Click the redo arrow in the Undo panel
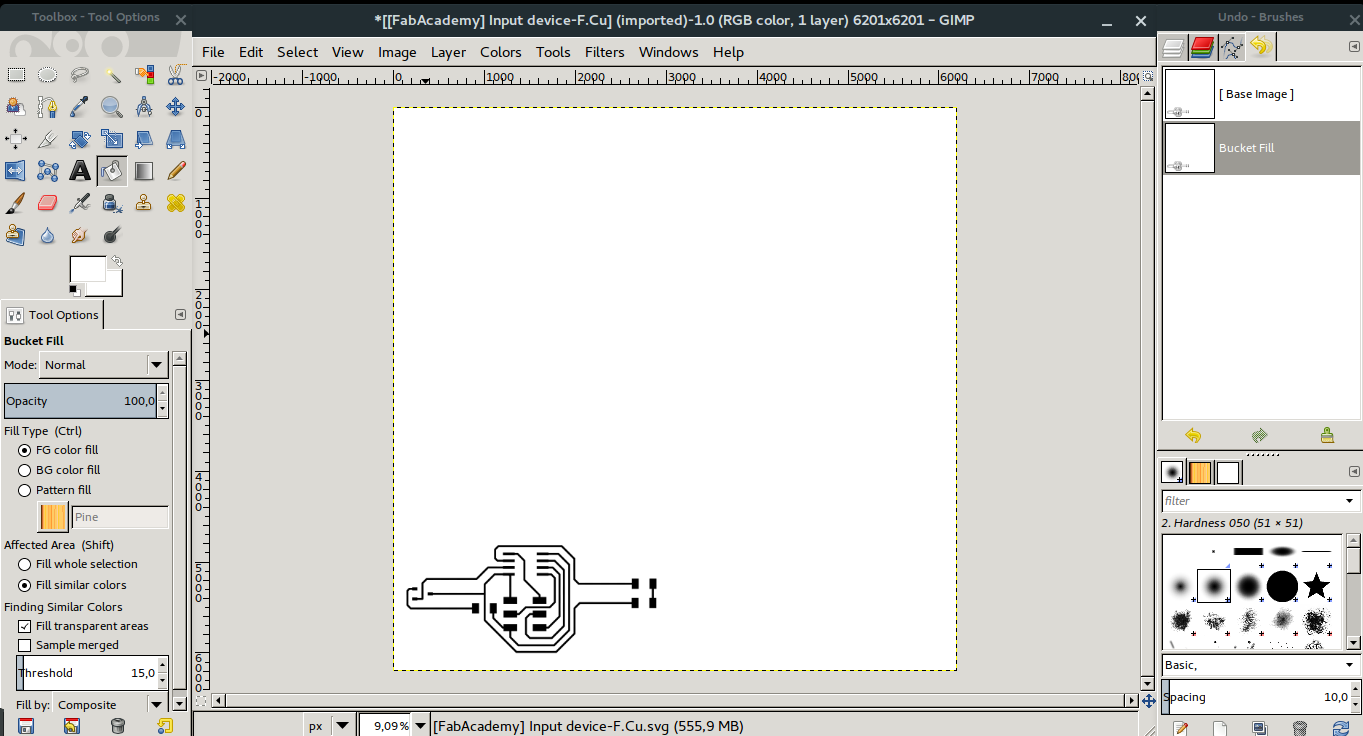 pyautogui.click(x=1259, y=435)
